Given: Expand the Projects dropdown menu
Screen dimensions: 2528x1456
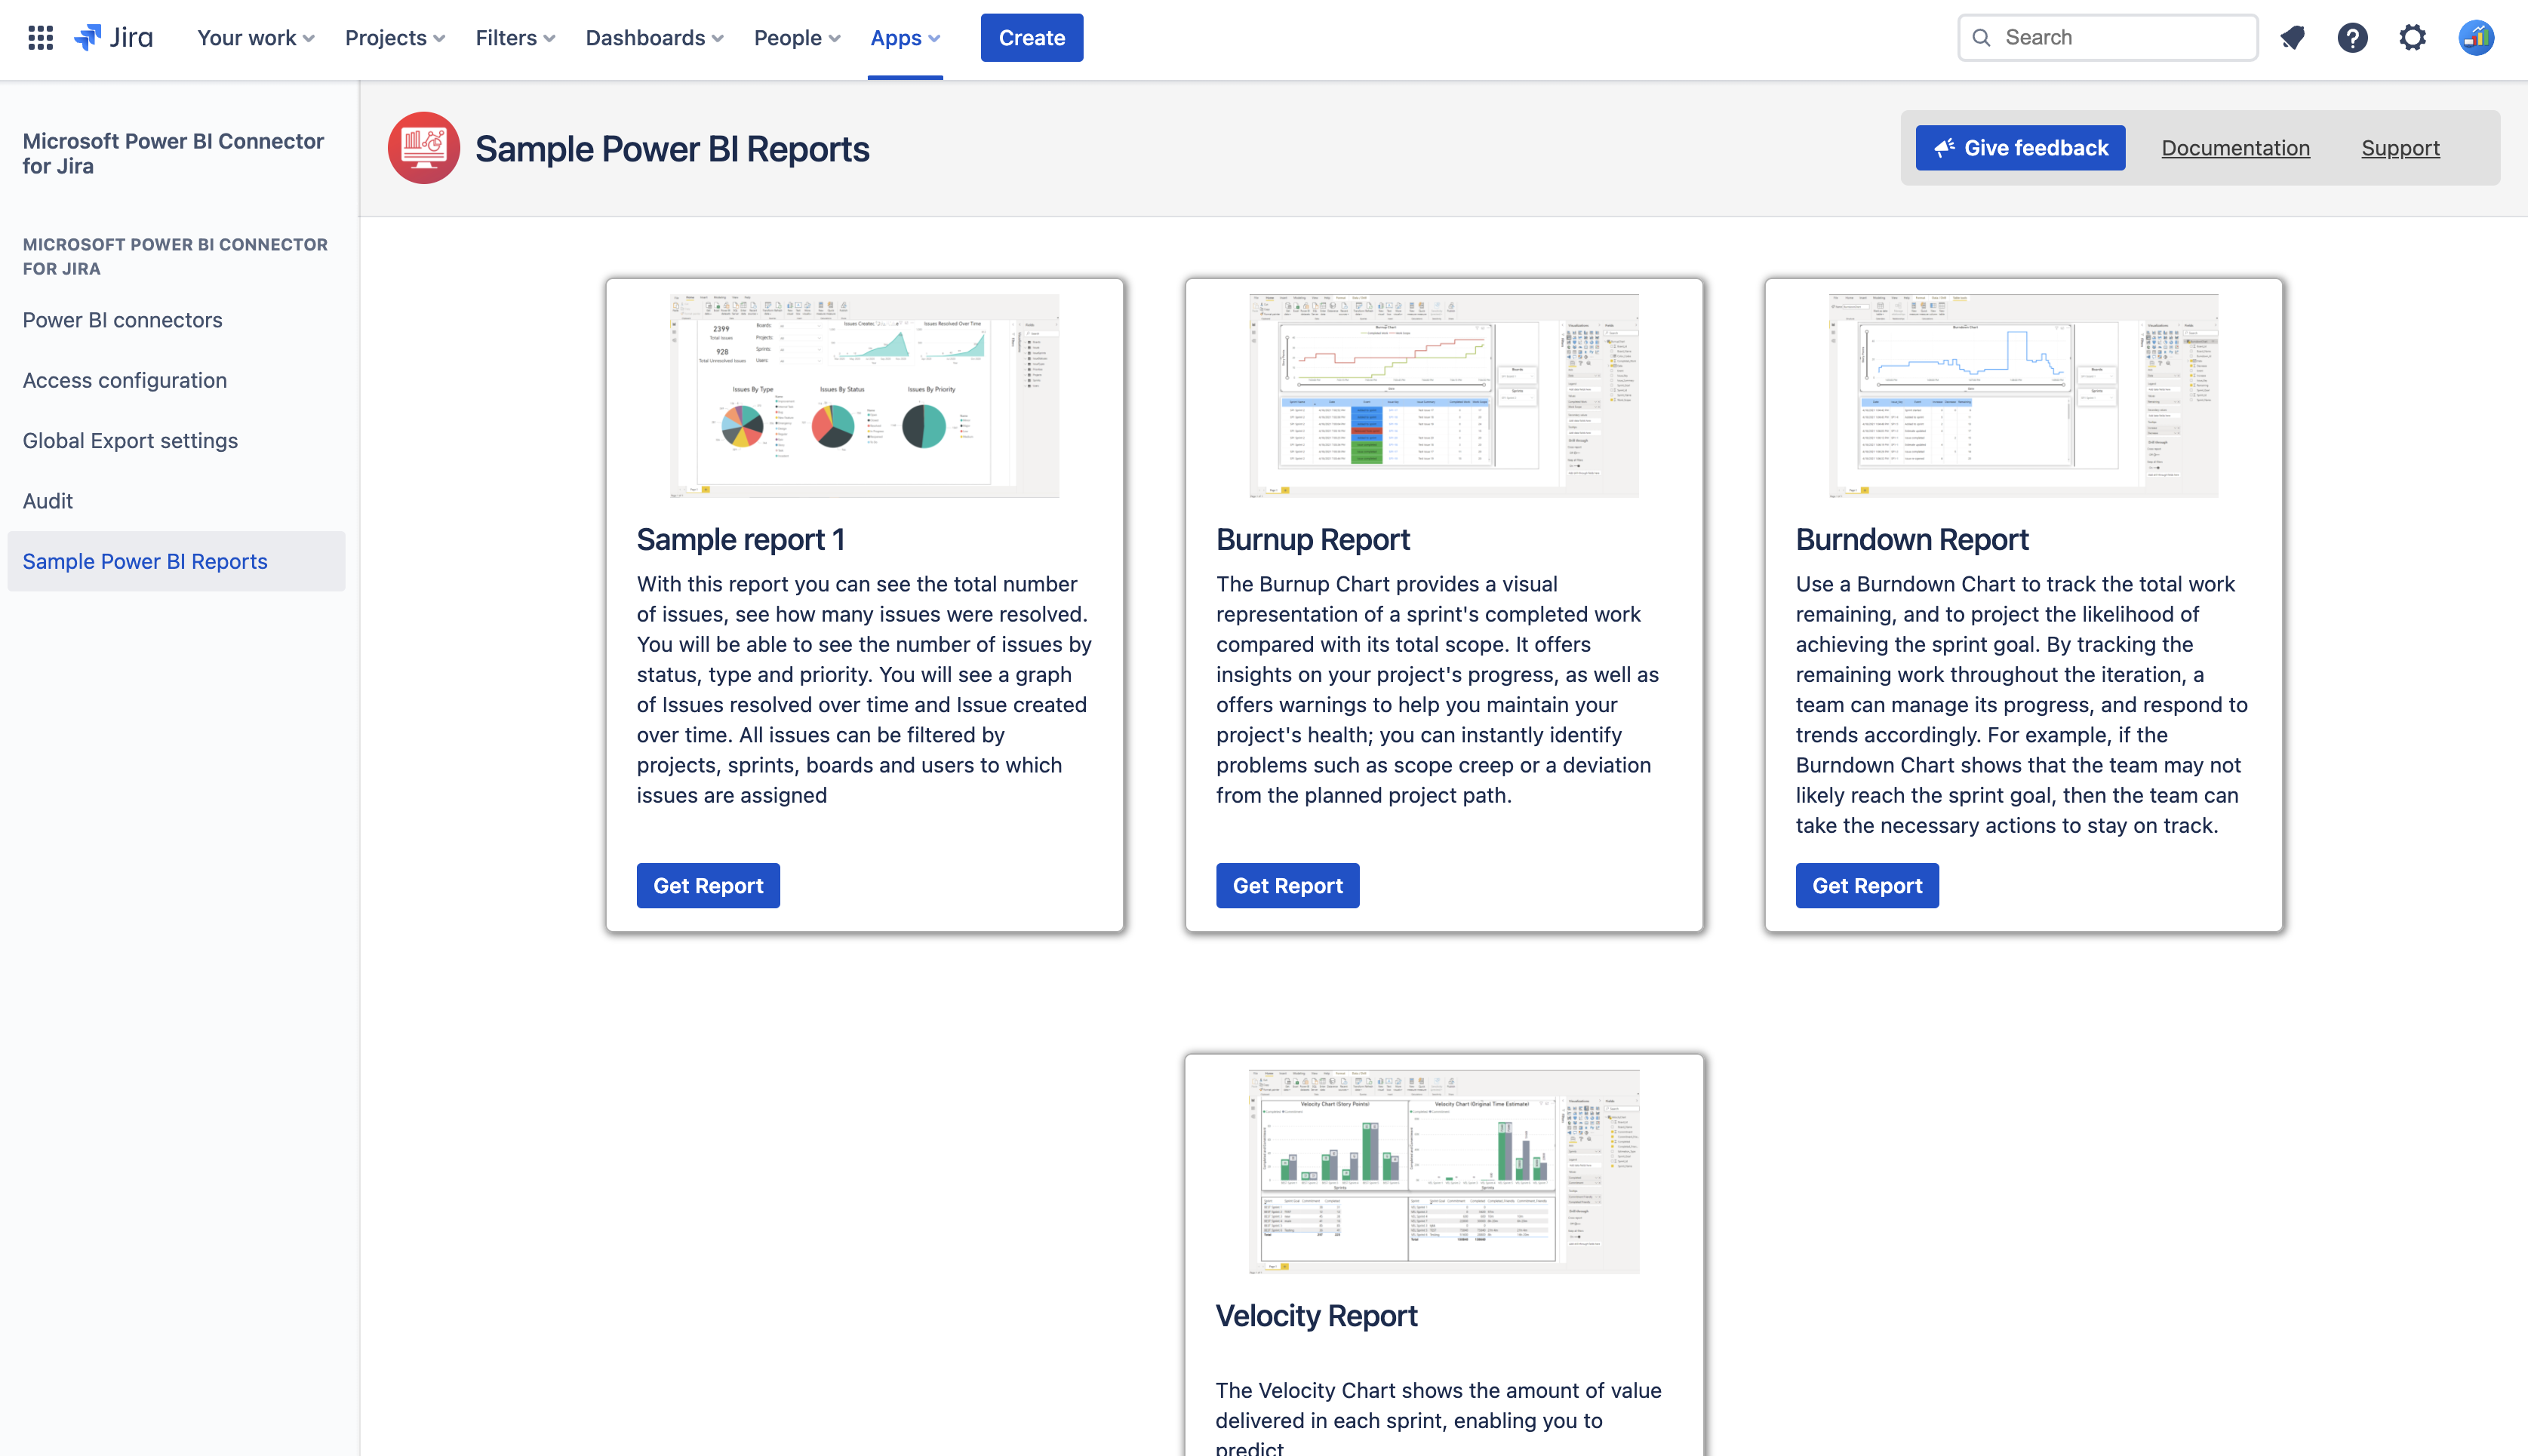Looking at the screenshot, I should (x=387, y=36).
